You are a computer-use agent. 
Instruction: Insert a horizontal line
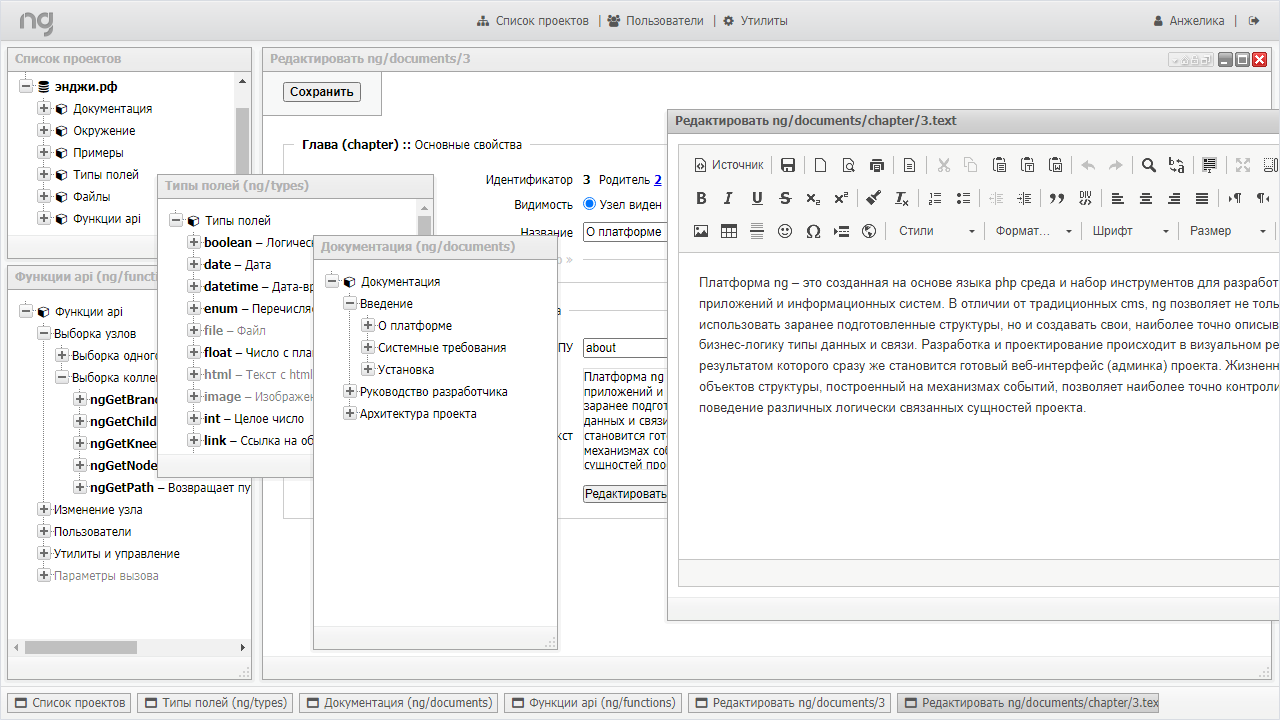point(757,231)
